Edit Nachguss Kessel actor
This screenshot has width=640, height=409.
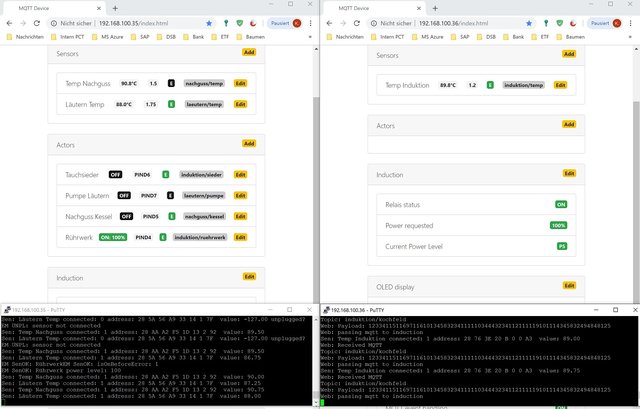coord(240,216)
